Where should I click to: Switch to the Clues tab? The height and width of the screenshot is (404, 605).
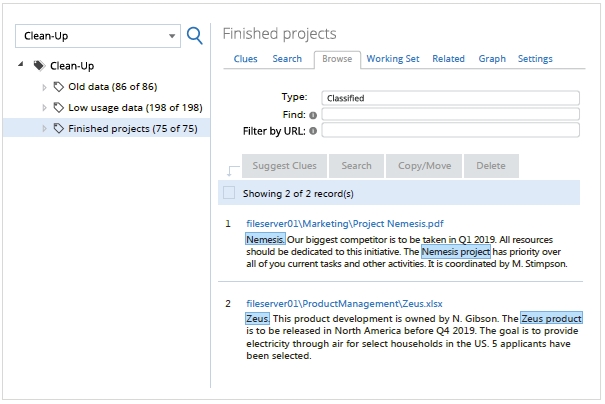tap(245, 59)
